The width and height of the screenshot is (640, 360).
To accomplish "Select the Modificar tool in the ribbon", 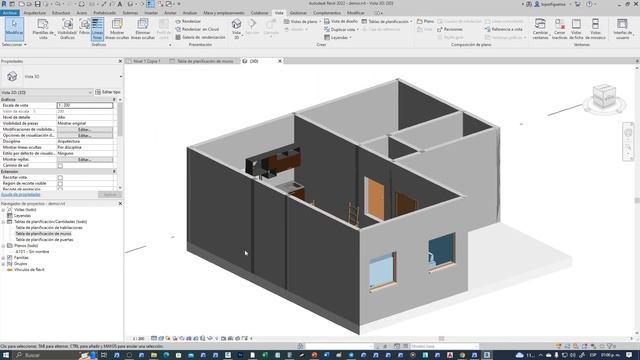I will coord(14,29).
